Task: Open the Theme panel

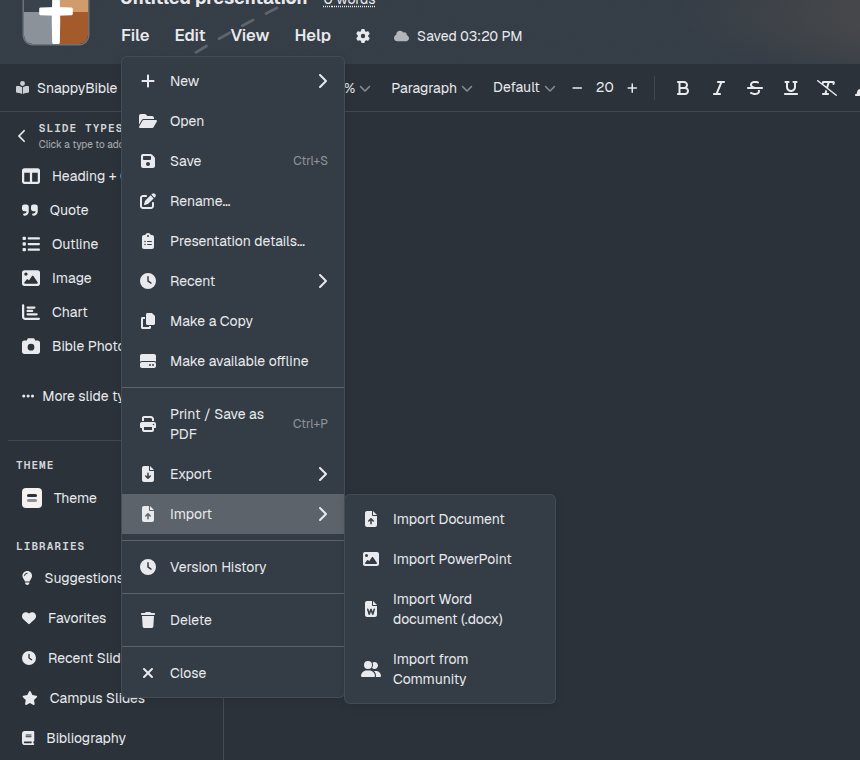Action: click(x=59, y=498)
